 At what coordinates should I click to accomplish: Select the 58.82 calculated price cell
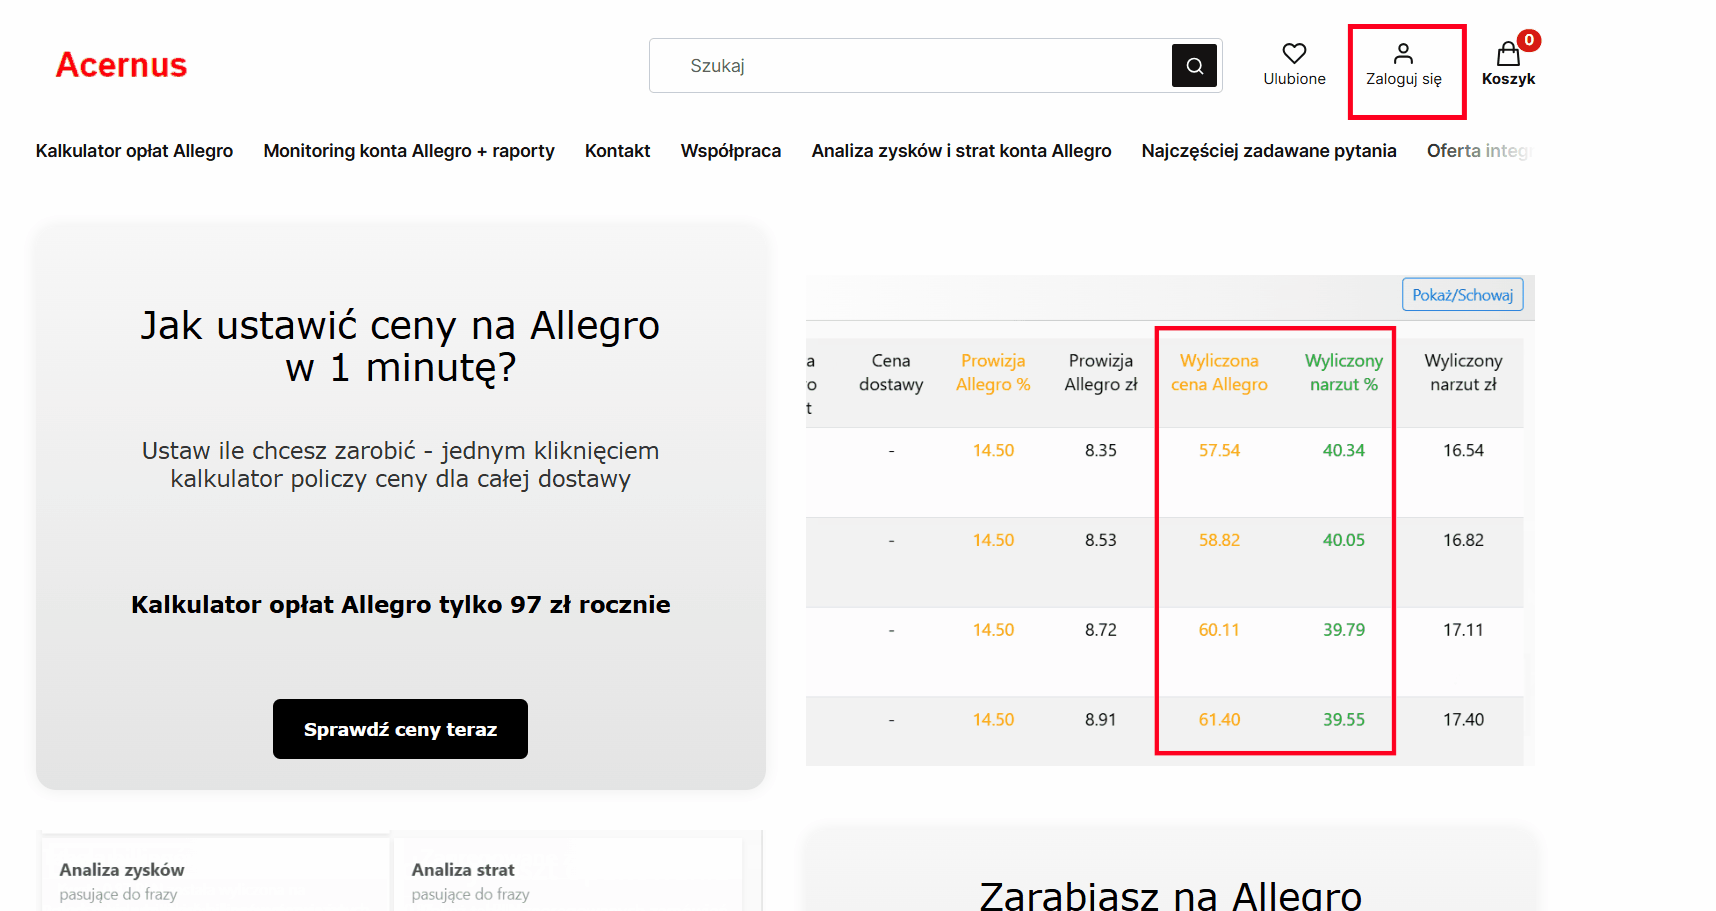click(x=1219, y=540)
